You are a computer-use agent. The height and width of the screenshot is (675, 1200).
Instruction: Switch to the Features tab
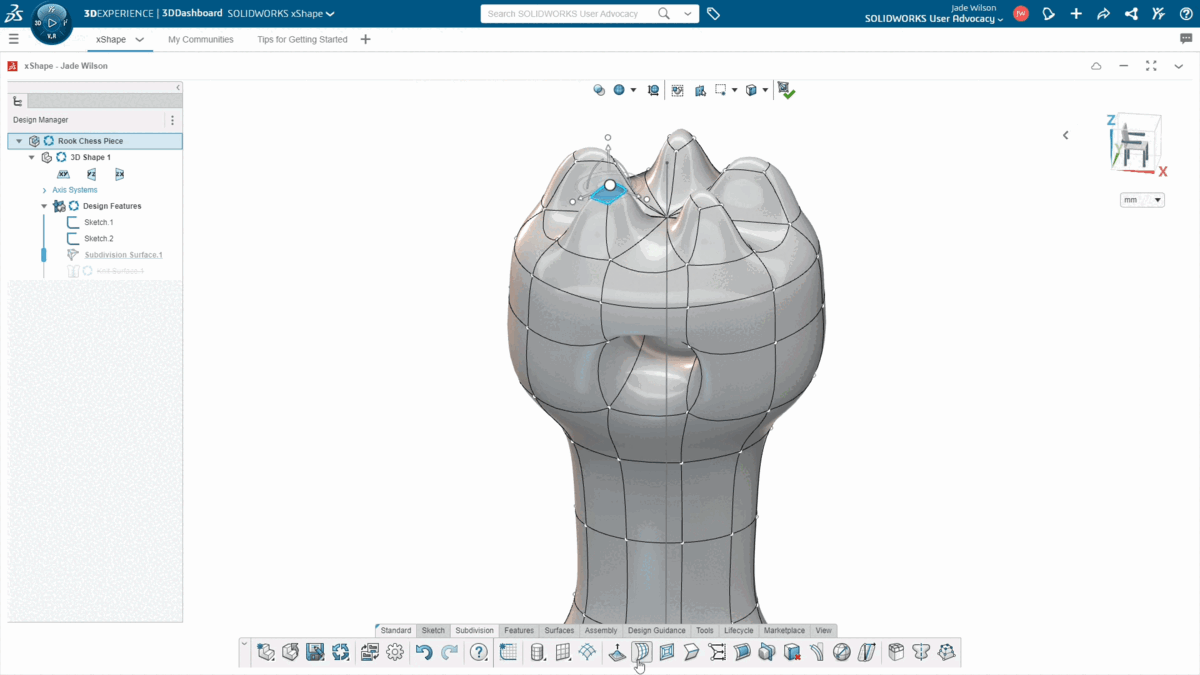click(x=518, y=630)
